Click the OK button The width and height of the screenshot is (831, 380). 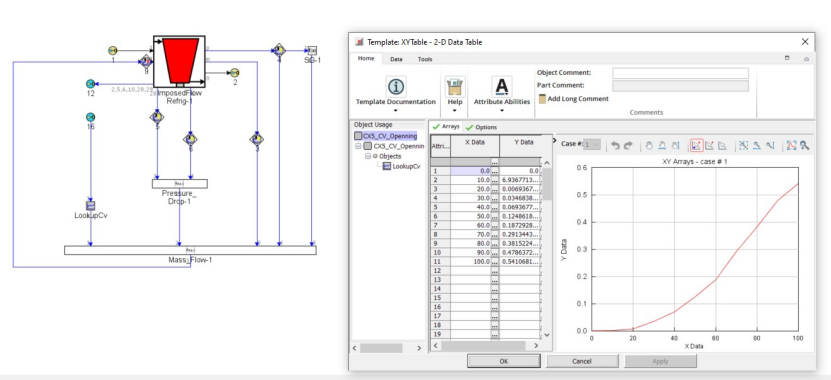503,361
